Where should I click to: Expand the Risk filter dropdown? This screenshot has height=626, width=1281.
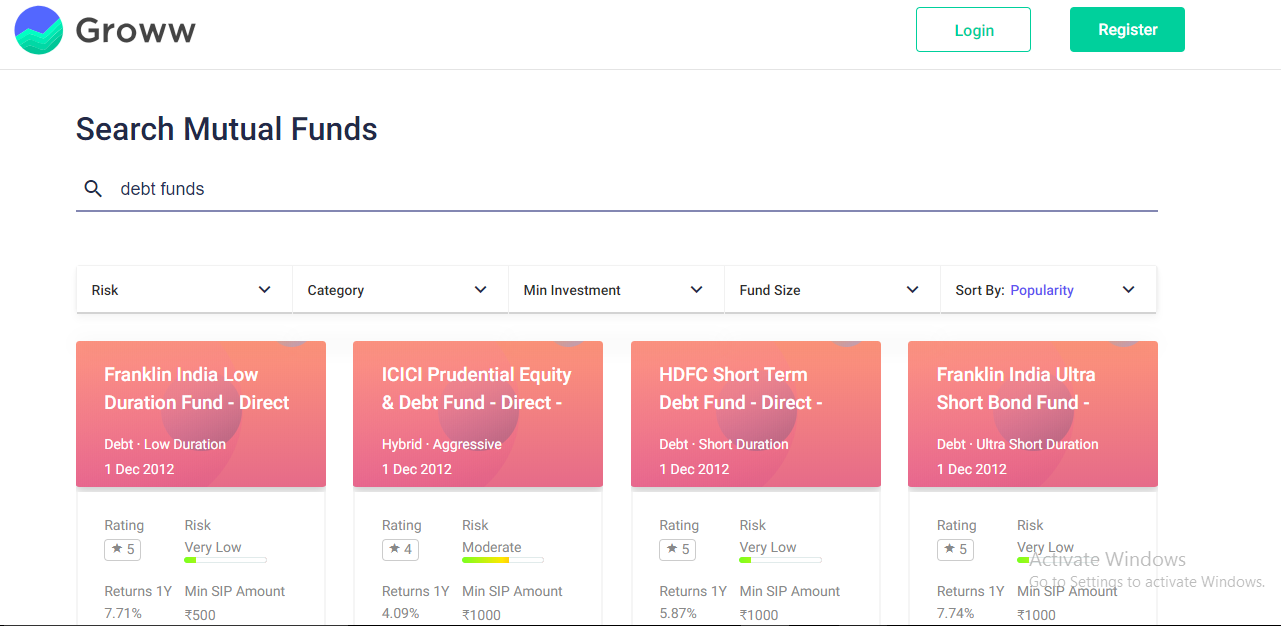click(184, 290)
